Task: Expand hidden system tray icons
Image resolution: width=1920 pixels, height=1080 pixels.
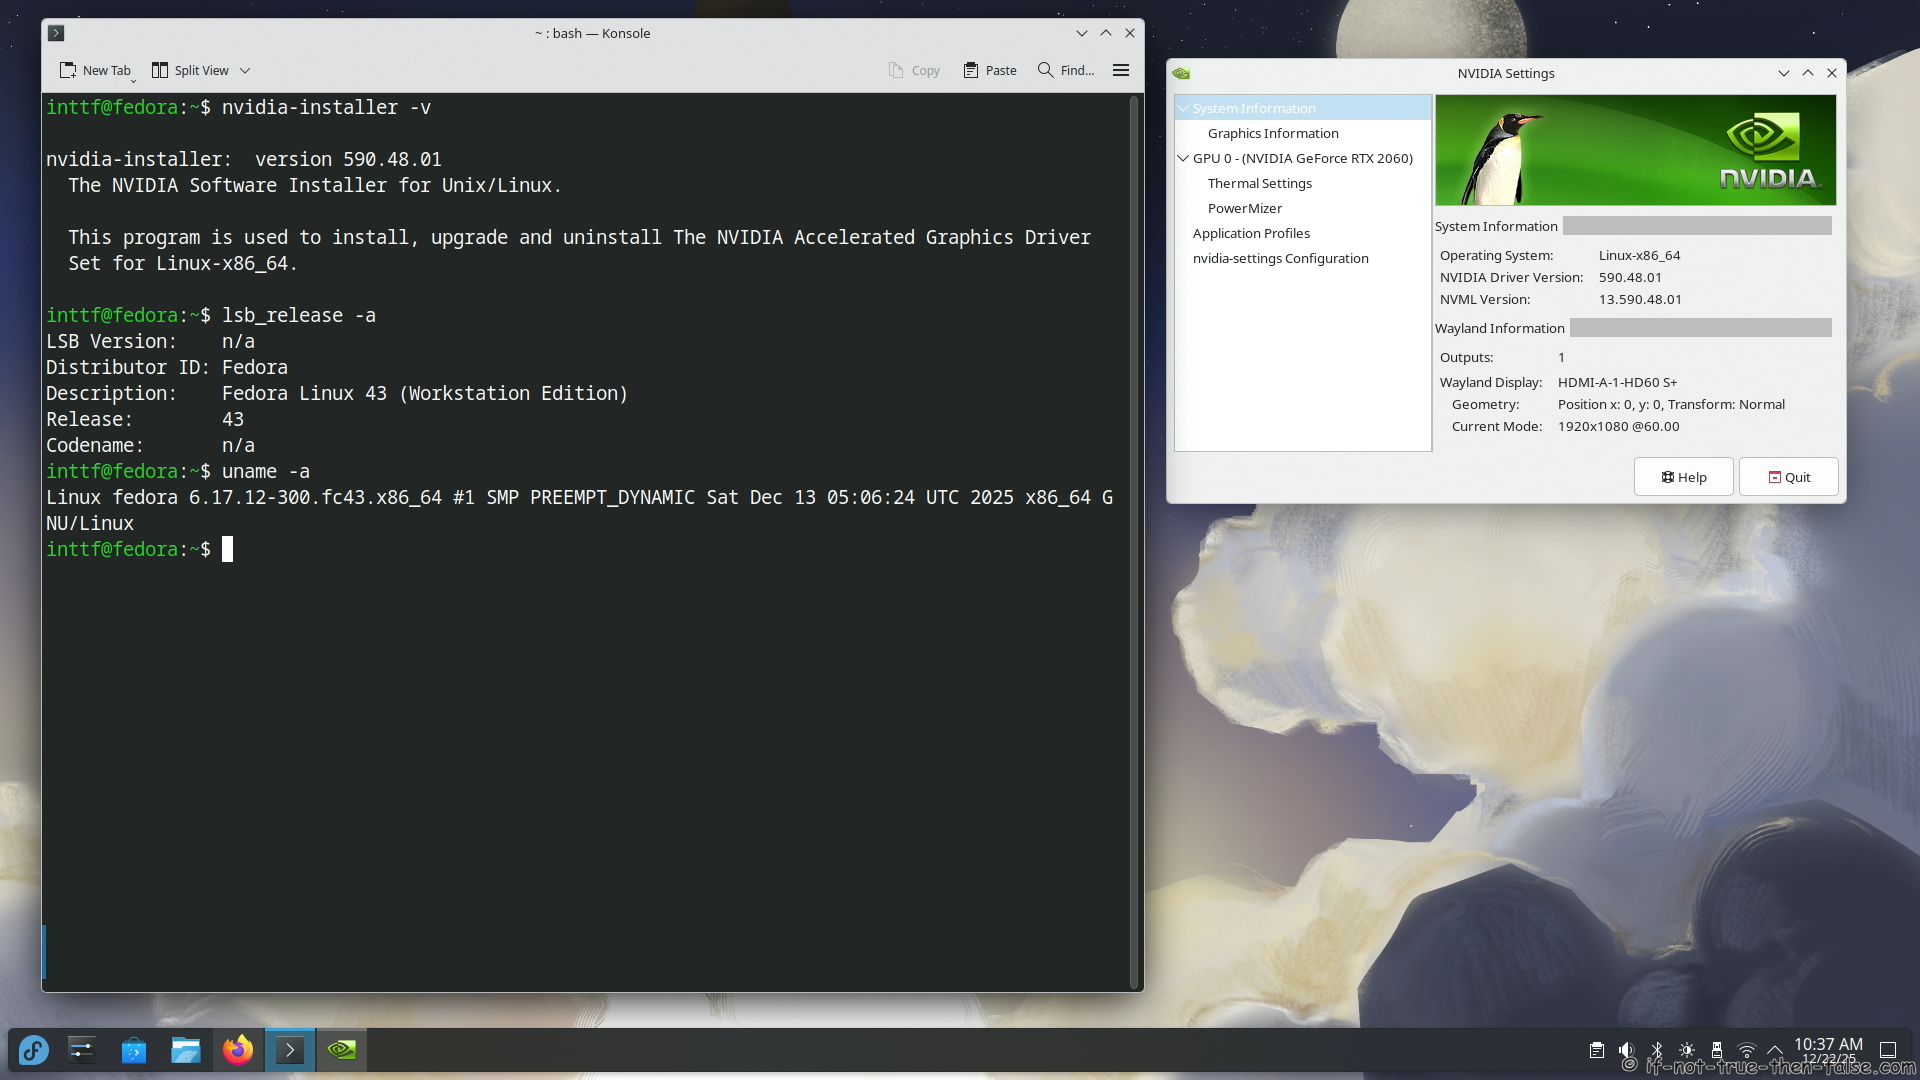Action: [1775, 1050]
